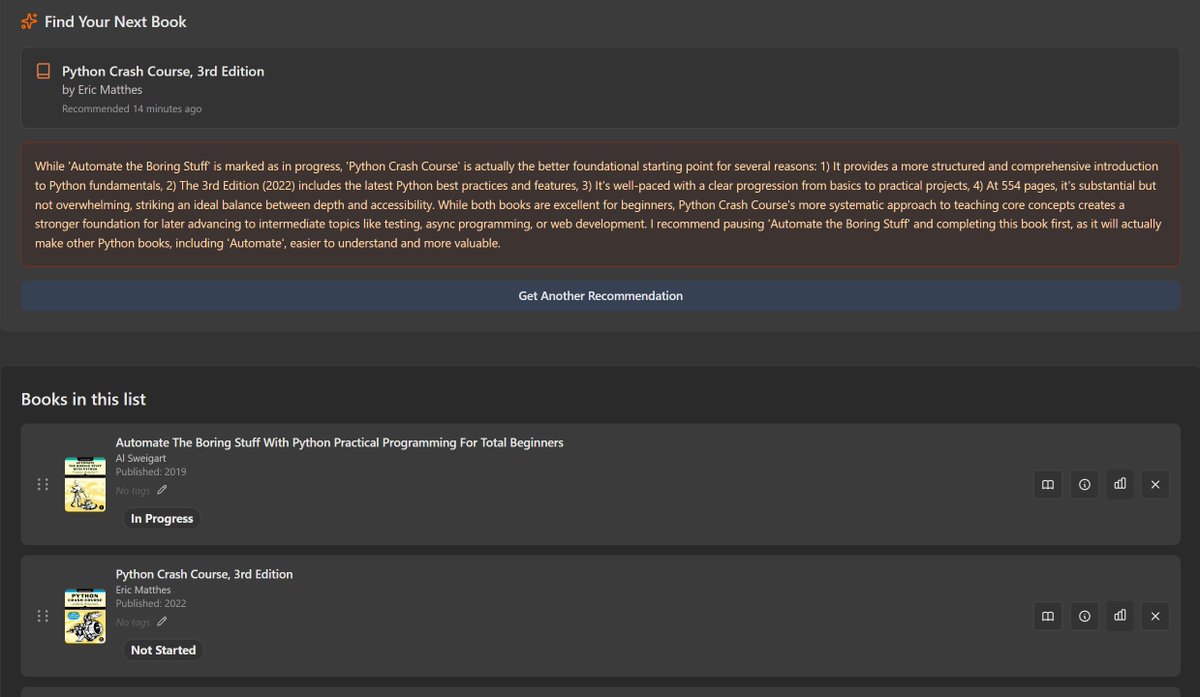
Task: Grab the drag handle of Automate The Boring Stuff
Action: [42, 484]
